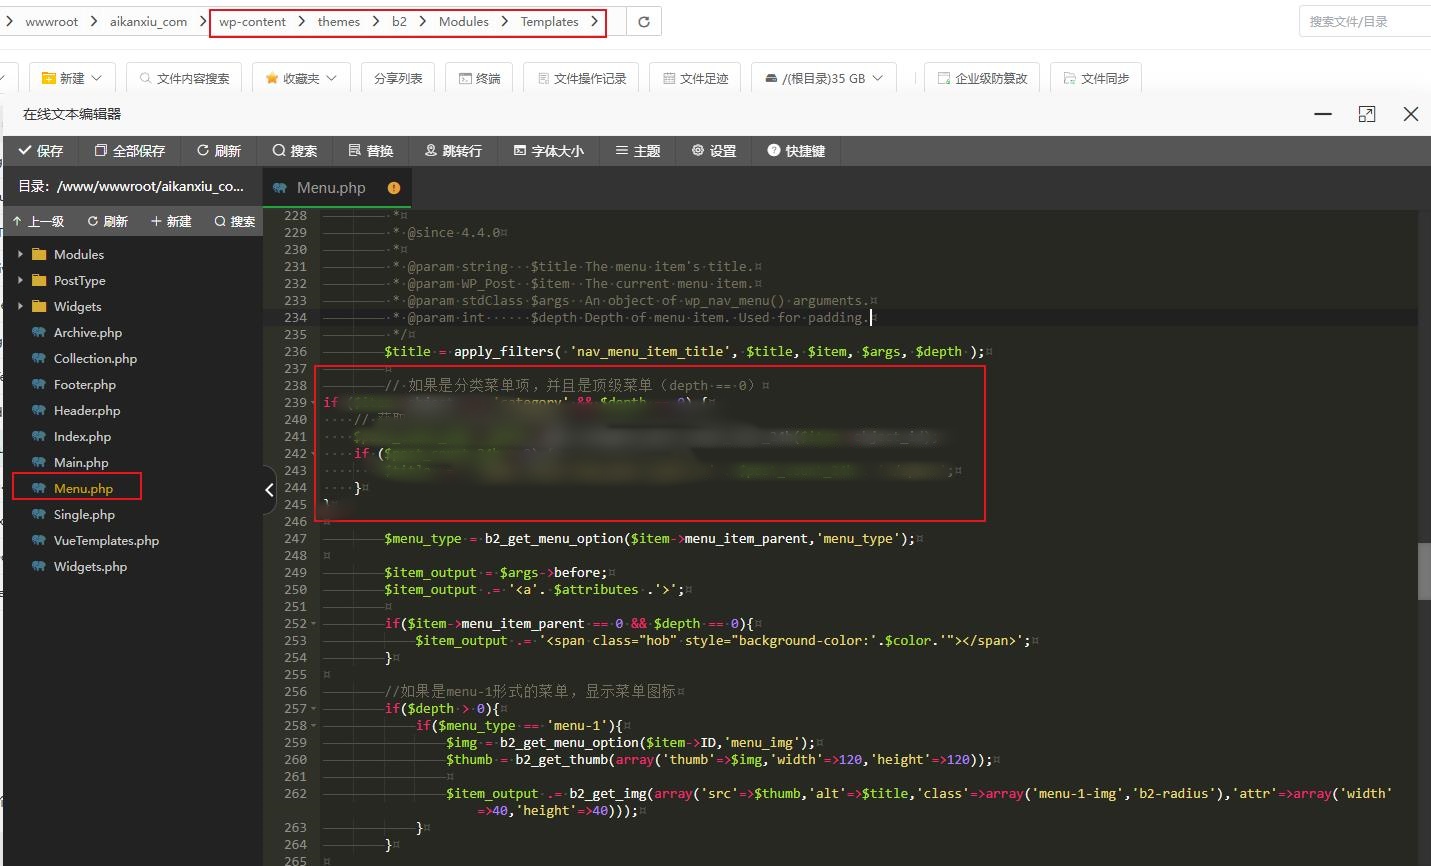Image resolution: width=1431 pixels, height=866 pixels.
Task: Open Archive.php file
Action: click(x=87, y=332)
